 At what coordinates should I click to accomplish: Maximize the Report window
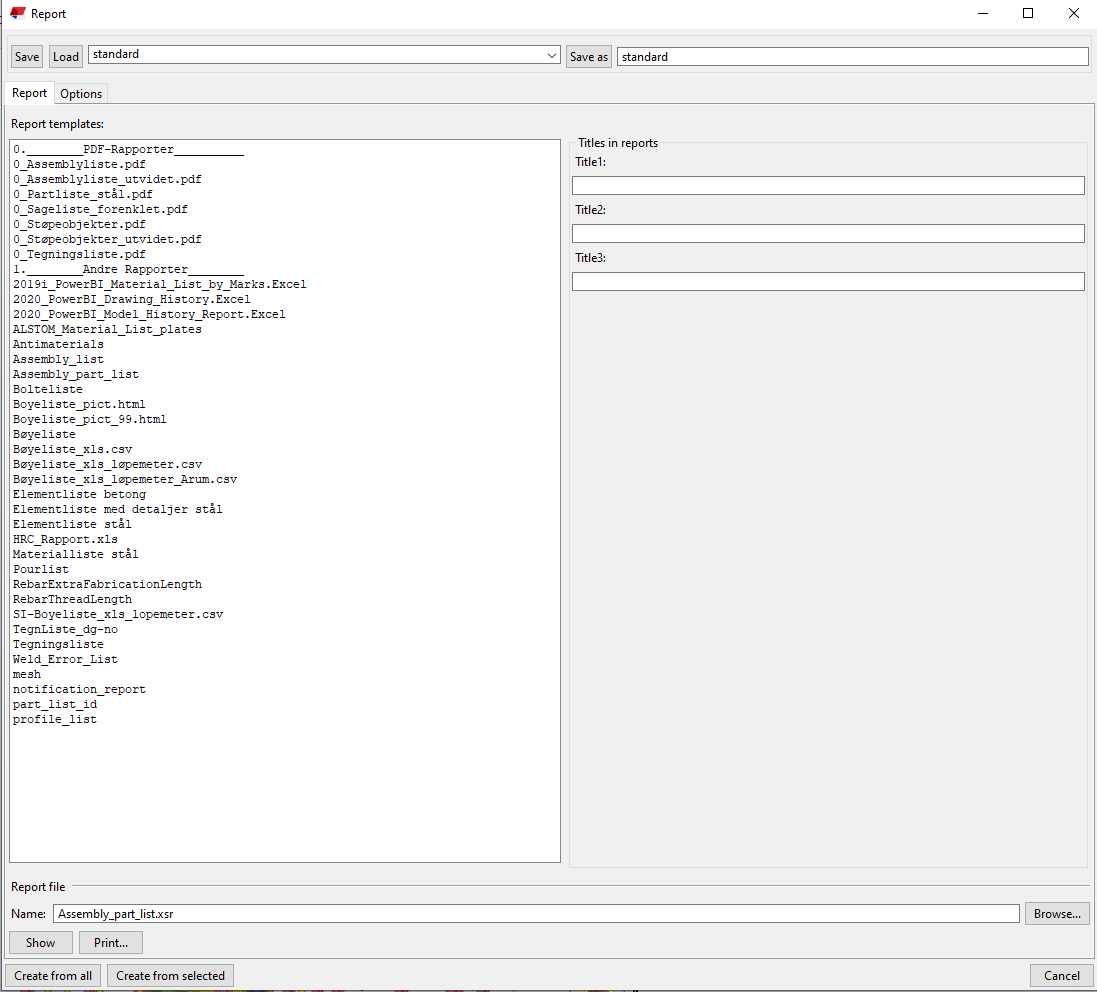tap(1028, 13)
